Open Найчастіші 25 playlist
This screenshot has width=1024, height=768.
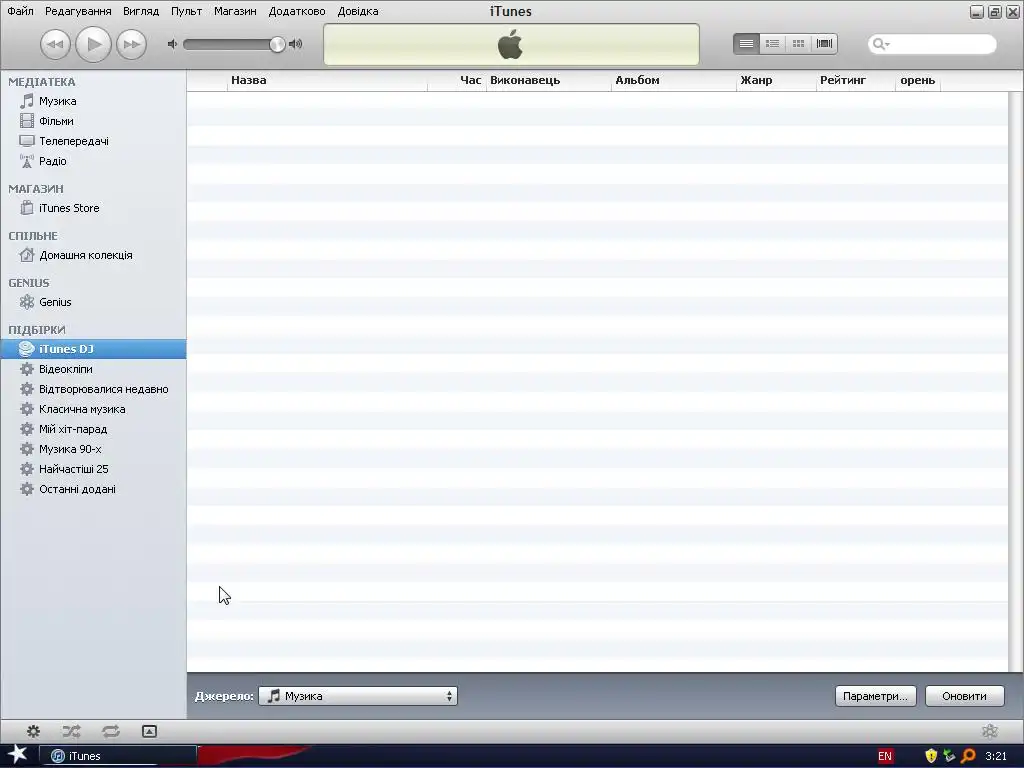[x=93, y=469]
